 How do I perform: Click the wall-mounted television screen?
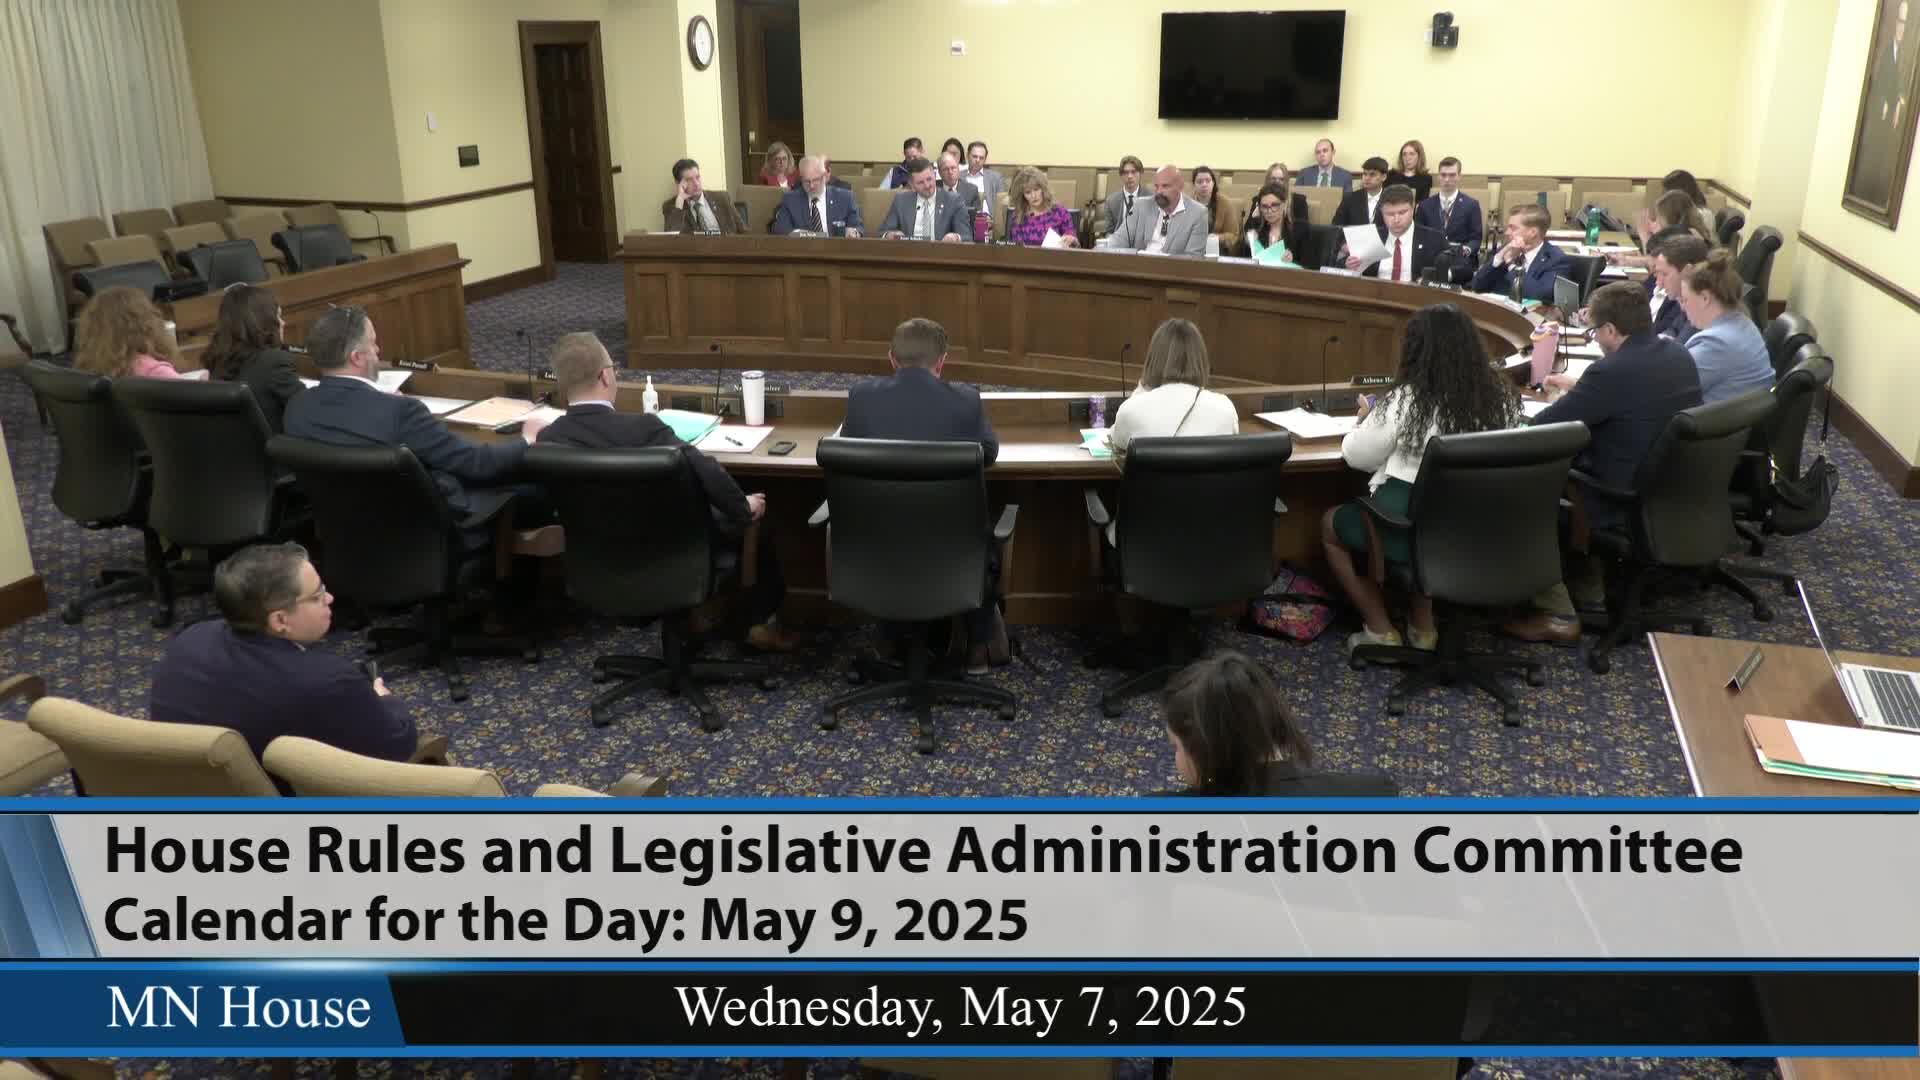[1251, 65]
